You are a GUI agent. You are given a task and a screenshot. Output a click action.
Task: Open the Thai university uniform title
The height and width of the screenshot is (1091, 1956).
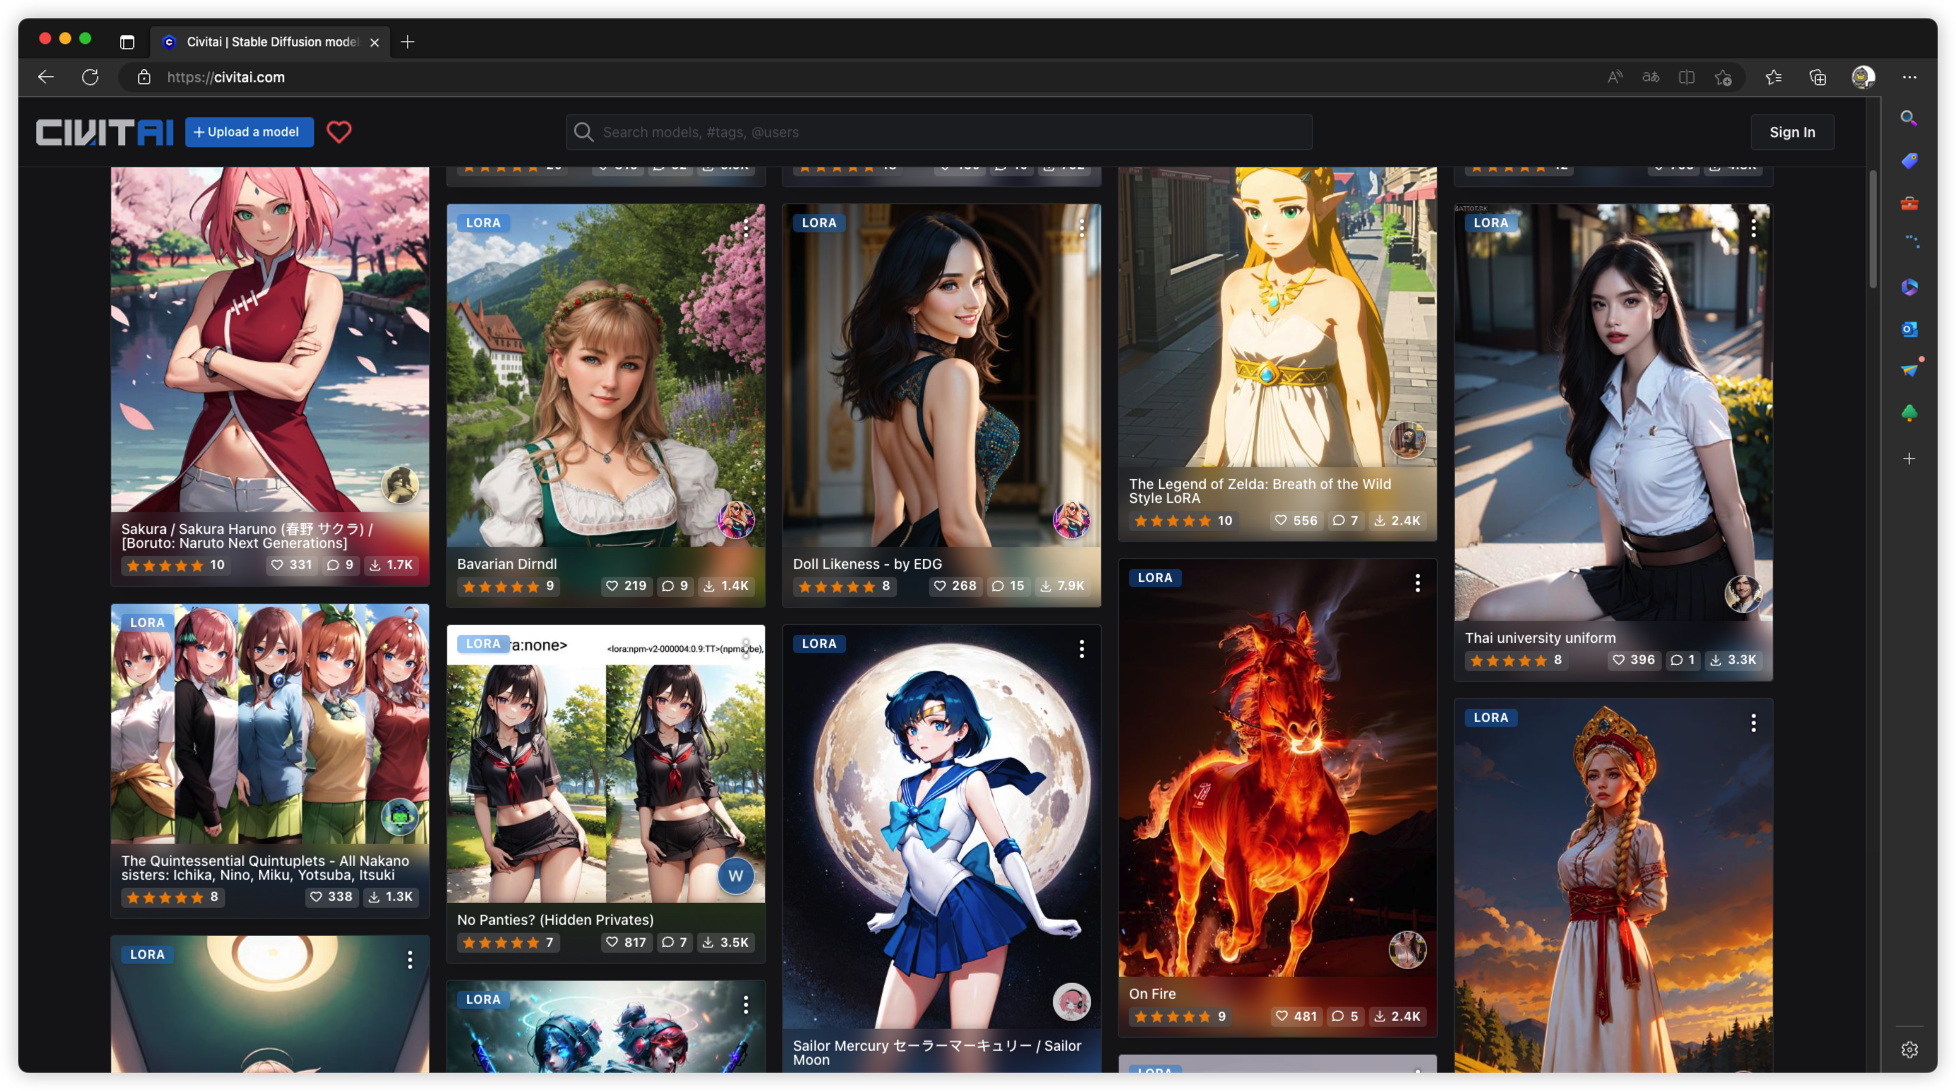[x=1540, y=638]
